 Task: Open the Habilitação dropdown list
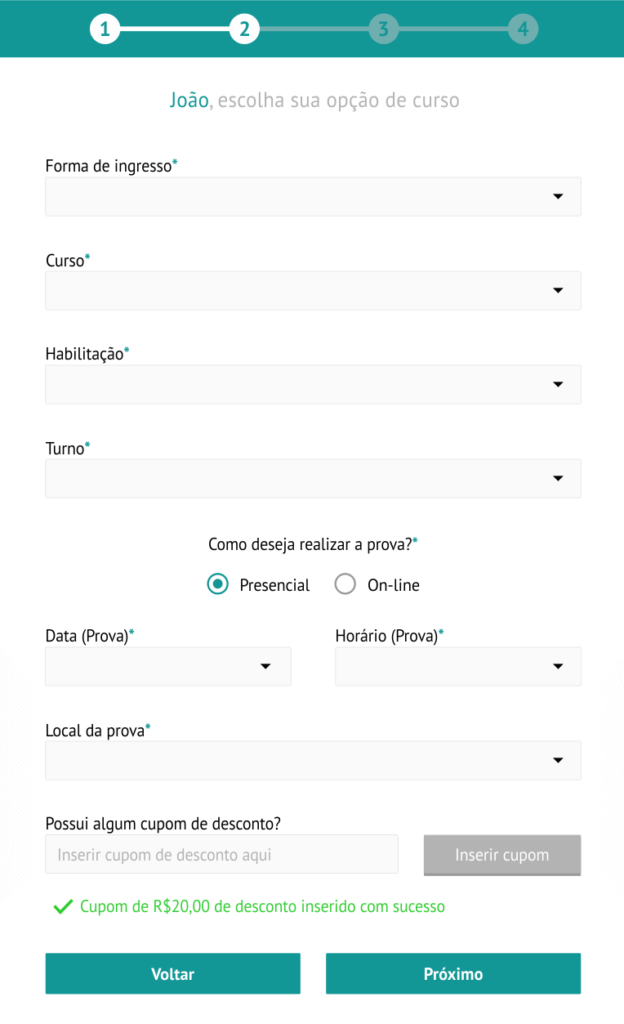[x=312, y=385]
